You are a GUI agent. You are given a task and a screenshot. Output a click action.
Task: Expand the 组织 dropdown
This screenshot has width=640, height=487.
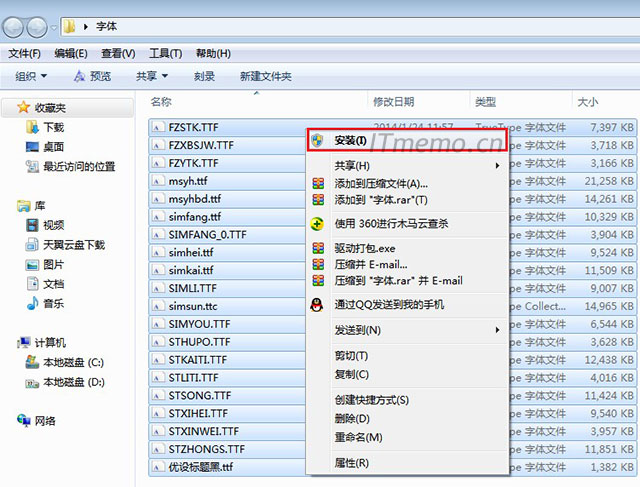click(31, 76)
